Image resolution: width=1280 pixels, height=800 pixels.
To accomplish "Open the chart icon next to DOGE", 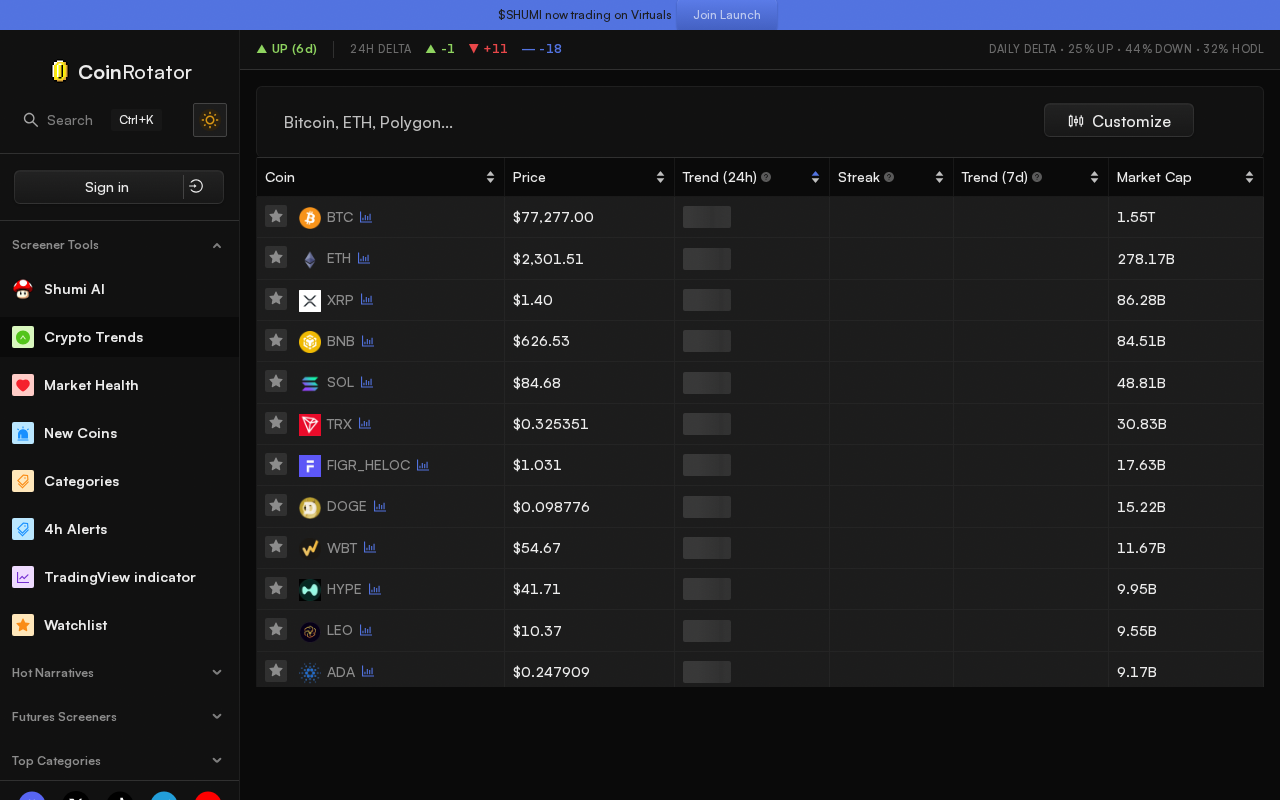I will pyautogui.click(x=380, y=507).
